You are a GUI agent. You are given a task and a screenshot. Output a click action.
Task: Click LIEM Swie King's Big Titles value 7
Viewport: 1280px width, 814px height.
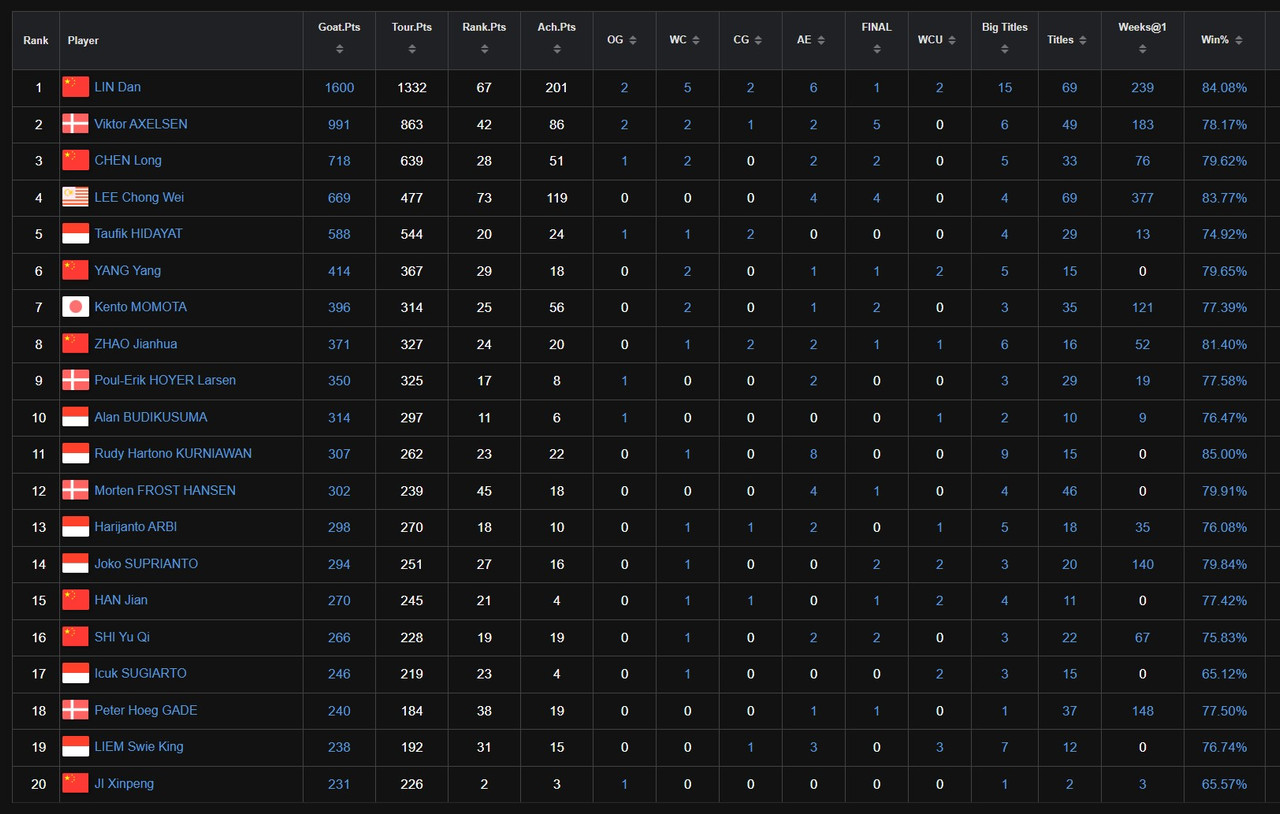point(1004,747)
